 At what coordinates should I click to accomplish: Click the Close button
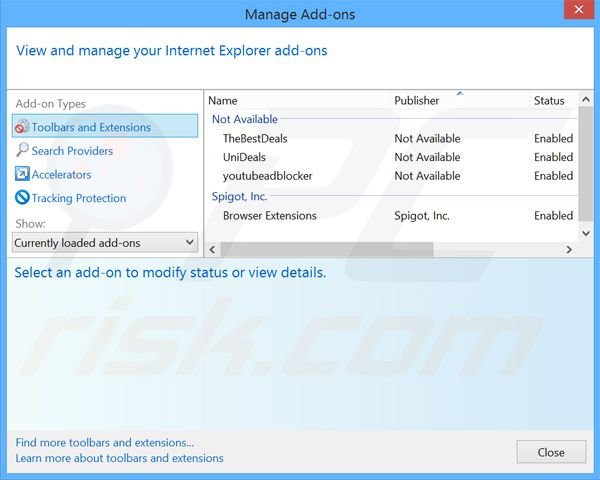[x=551, y=452]
